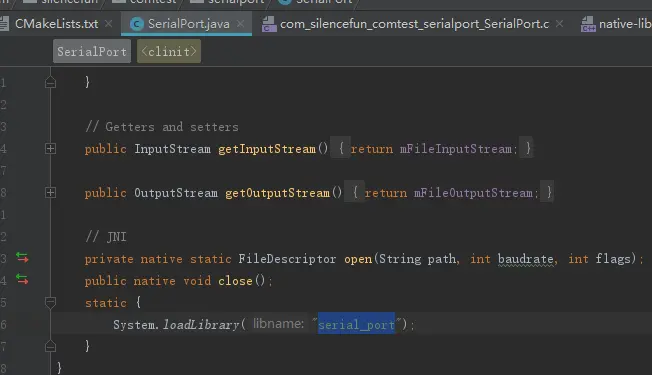
Task: Click the C++ file icon on native-lib tab
Action: pyautogui.click(x=588, y=24)
